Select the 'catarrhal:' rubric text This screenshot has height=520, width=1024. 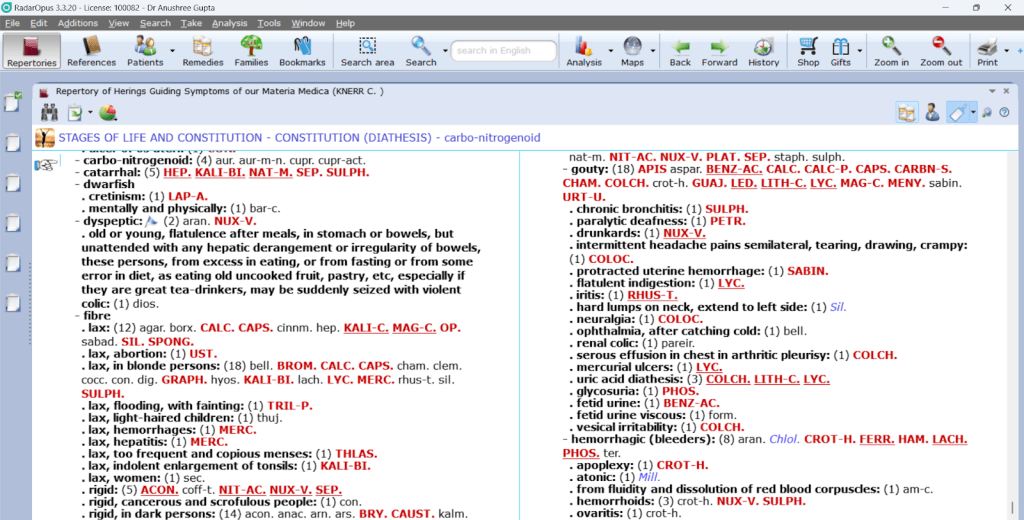click(x=112, y=172)
